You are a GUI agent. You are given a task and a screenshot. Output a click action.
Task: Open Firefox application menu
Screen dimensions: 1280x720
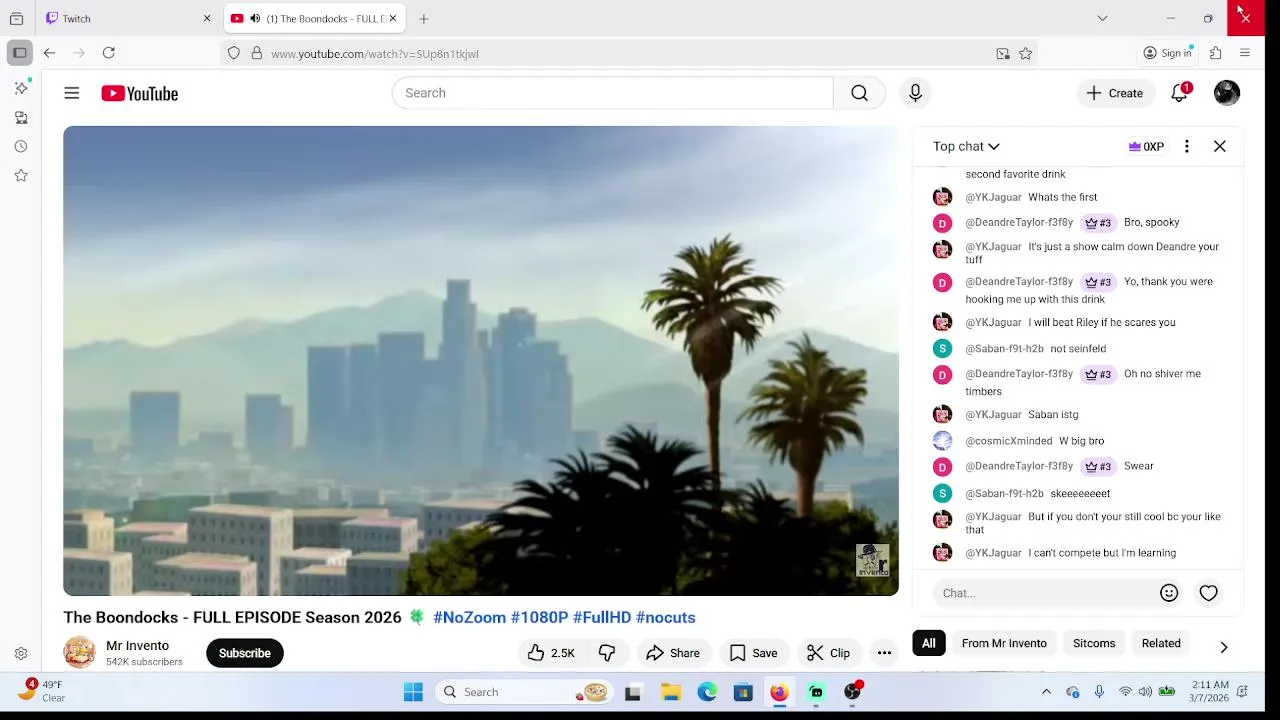click(1245, 53)
